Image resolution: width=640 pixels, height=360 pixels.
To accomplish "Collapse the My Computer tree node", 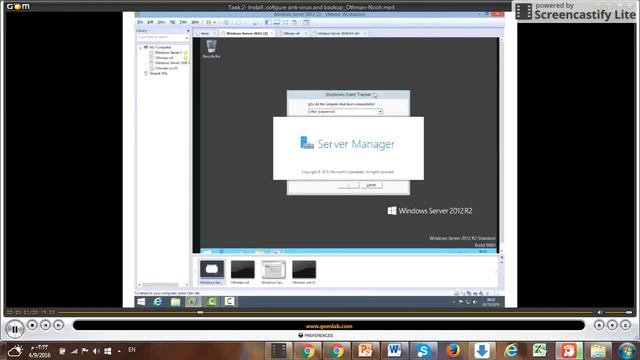I will point(140,48).
